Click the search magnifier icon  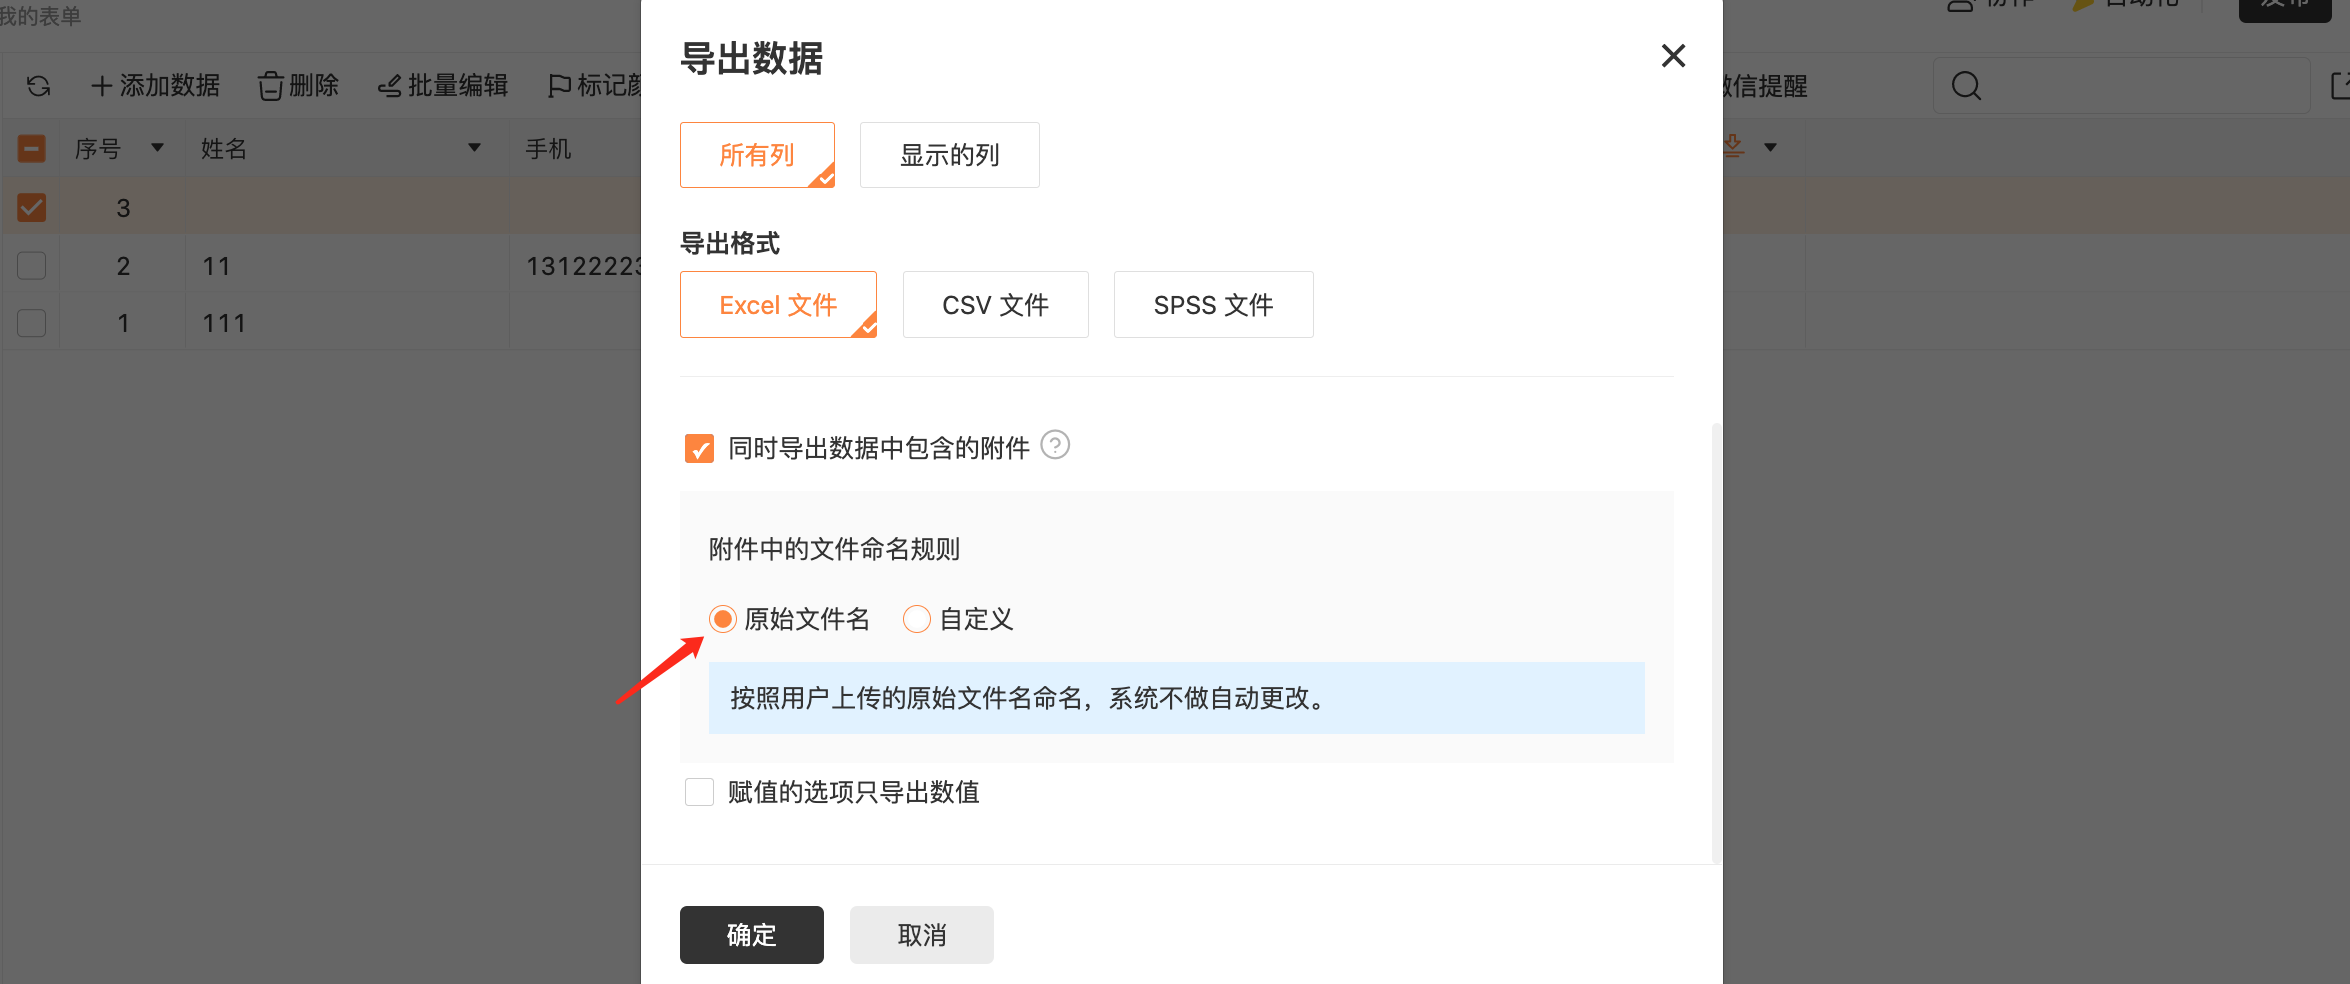[x=1966, y=86]
